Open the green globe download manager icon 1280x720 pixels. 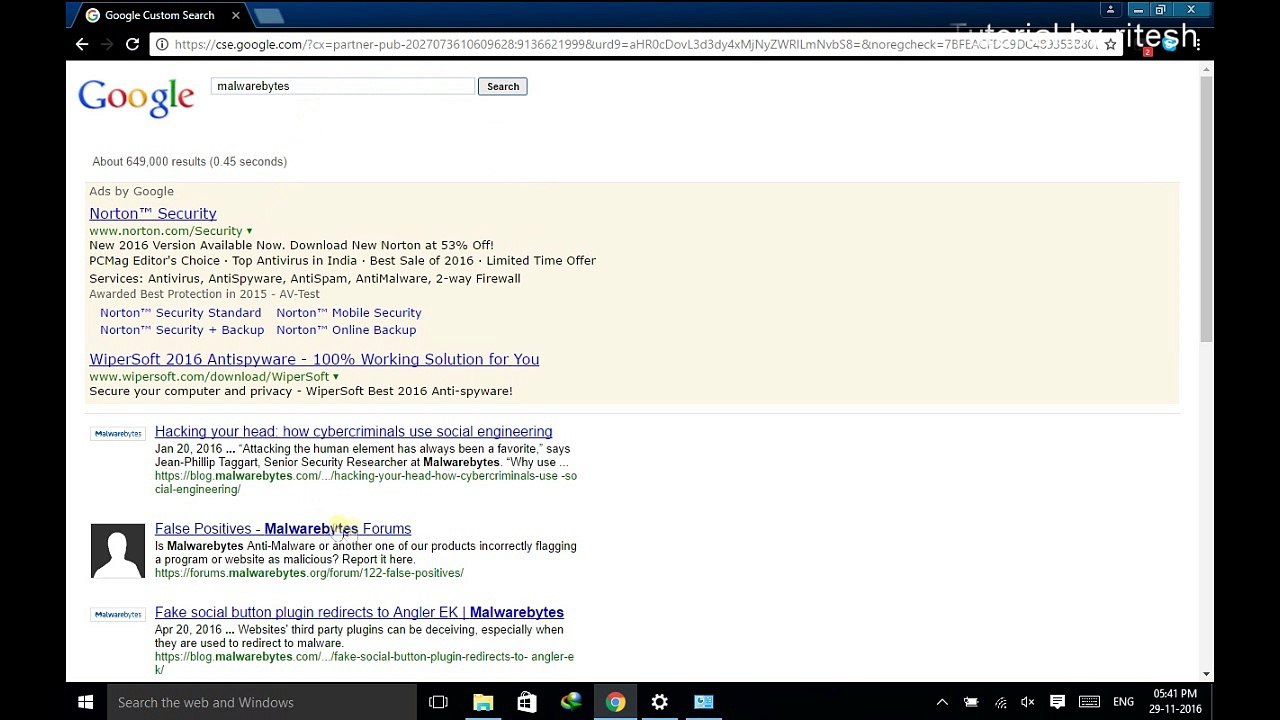tap(571, 702)
